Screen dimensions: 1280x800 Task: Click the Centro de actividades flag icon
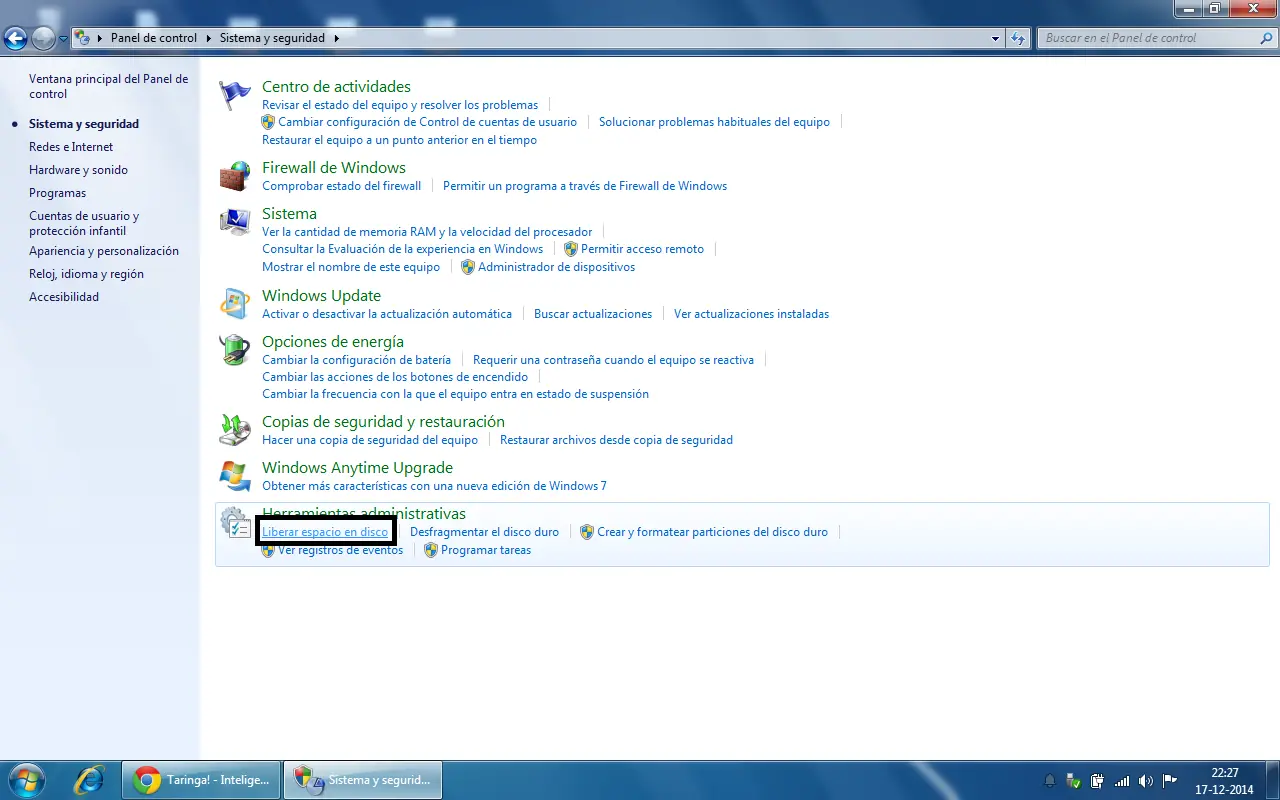(235, 95)
